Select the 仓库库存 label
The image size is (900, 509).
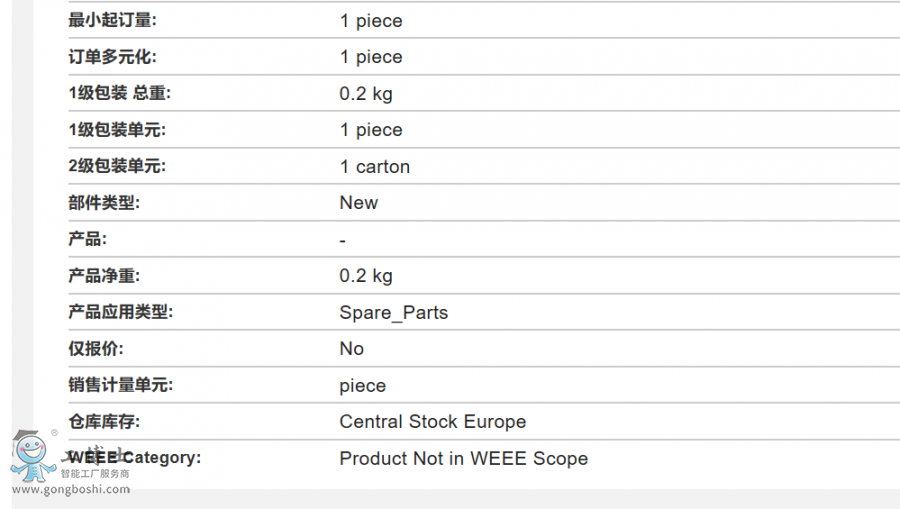[x=104, y=421]
